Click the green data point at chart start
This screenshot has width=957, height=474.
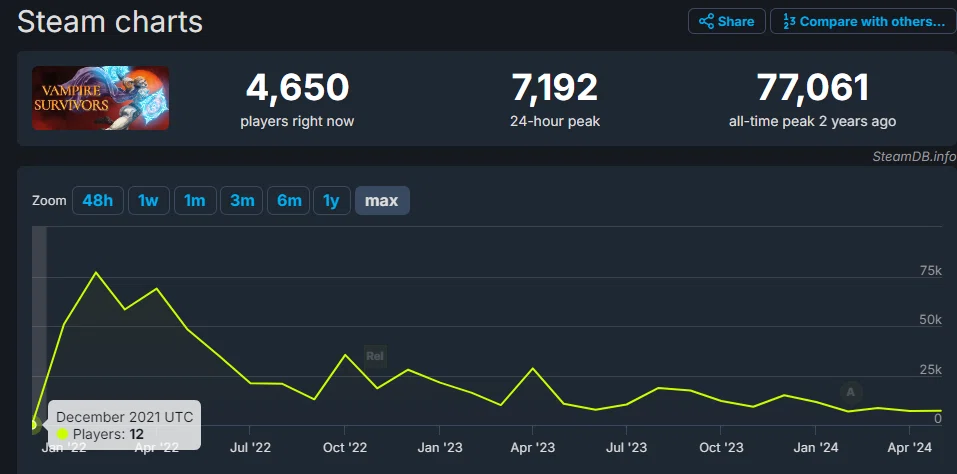(x=33, y=425)
